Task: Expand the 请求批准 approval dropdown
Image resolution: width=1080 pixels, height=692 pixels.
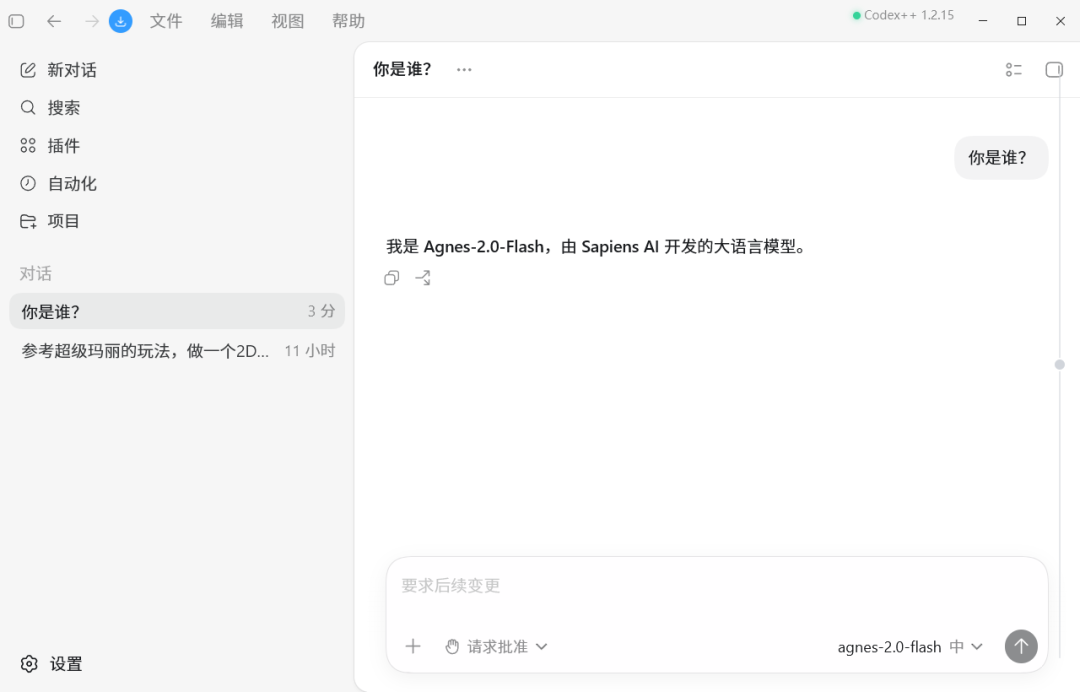Action: tap(496, 647)
